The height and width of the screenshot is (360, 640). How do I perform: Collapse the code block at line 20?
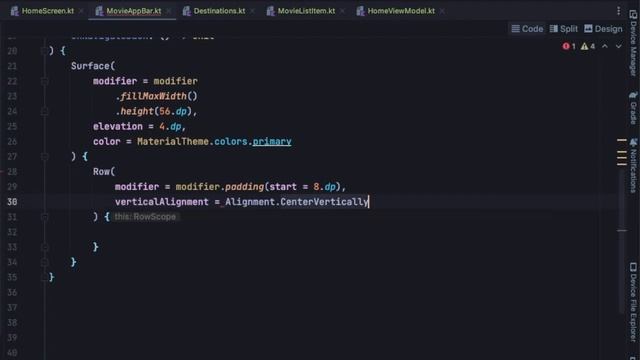[44, 51]
